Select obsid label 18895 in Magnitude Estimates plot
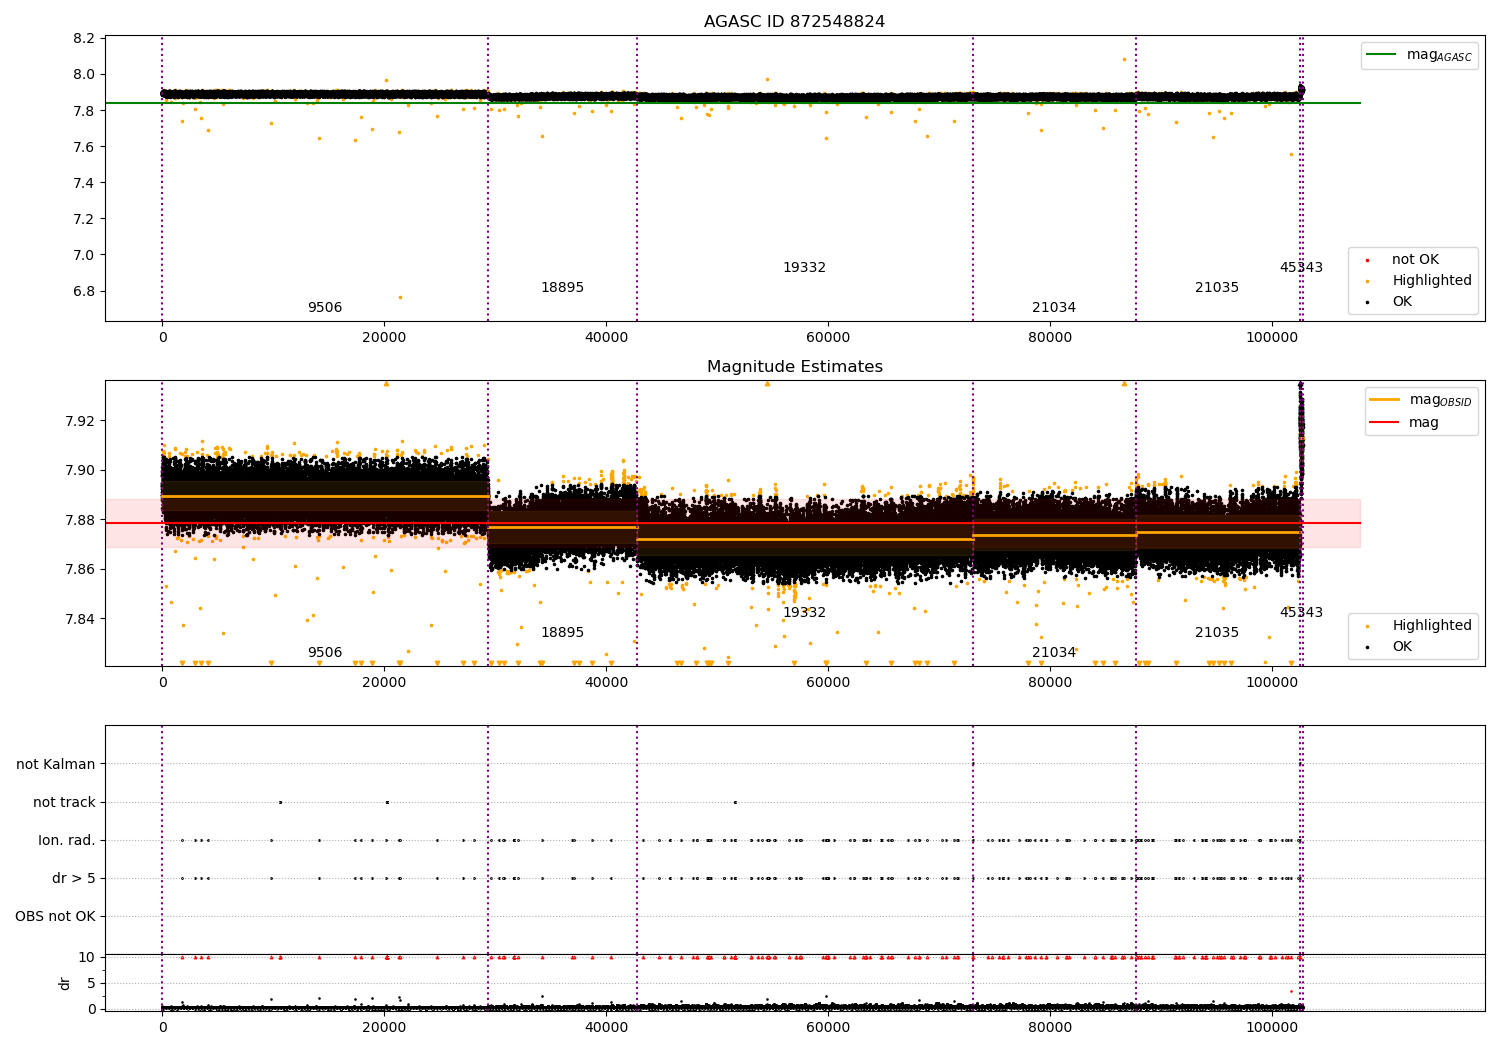Screen dimensions: 1500x1050 [562, 633]
